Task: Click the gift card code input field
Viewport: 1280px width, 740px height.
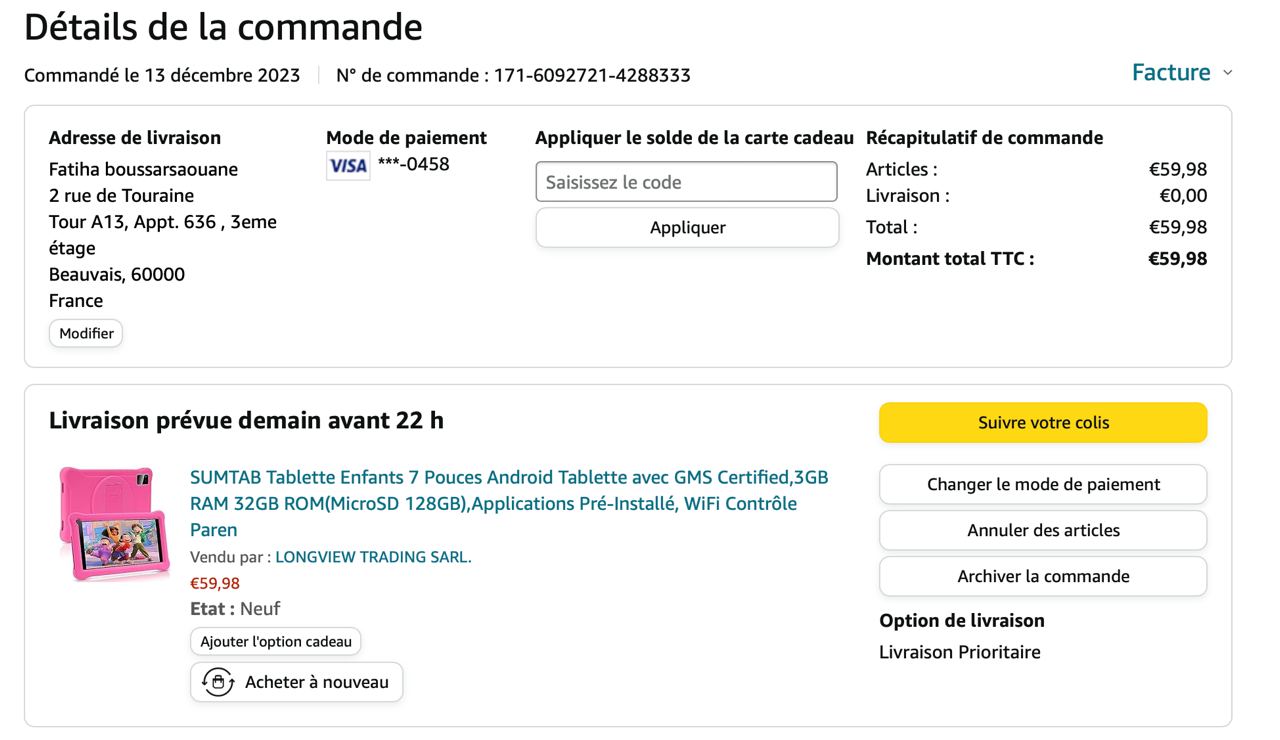Action: pos(686,182)
